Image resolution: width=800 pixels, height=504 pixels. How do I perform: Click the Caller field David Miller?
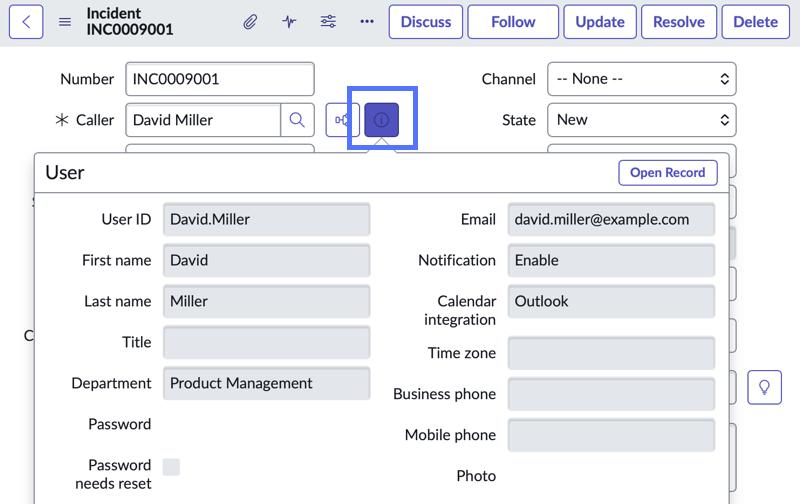203,120
